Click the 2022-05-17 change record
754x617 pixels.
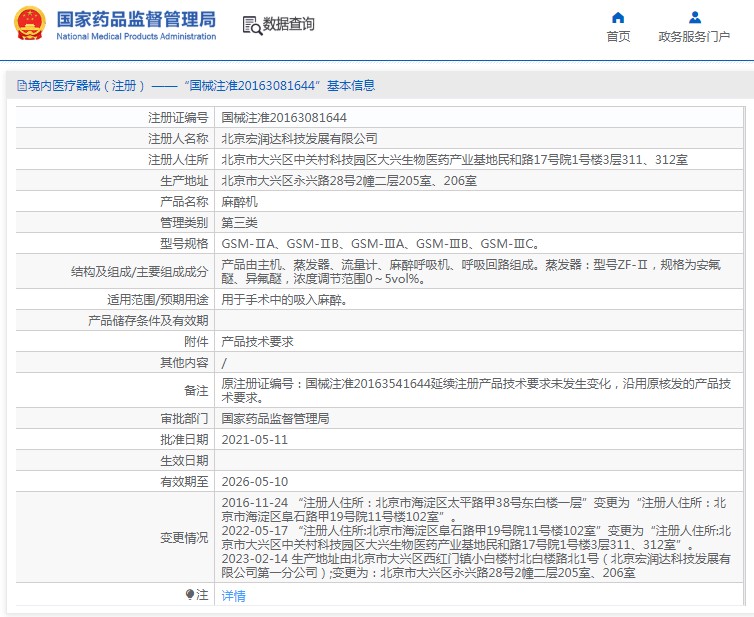[x=476, y=537]
